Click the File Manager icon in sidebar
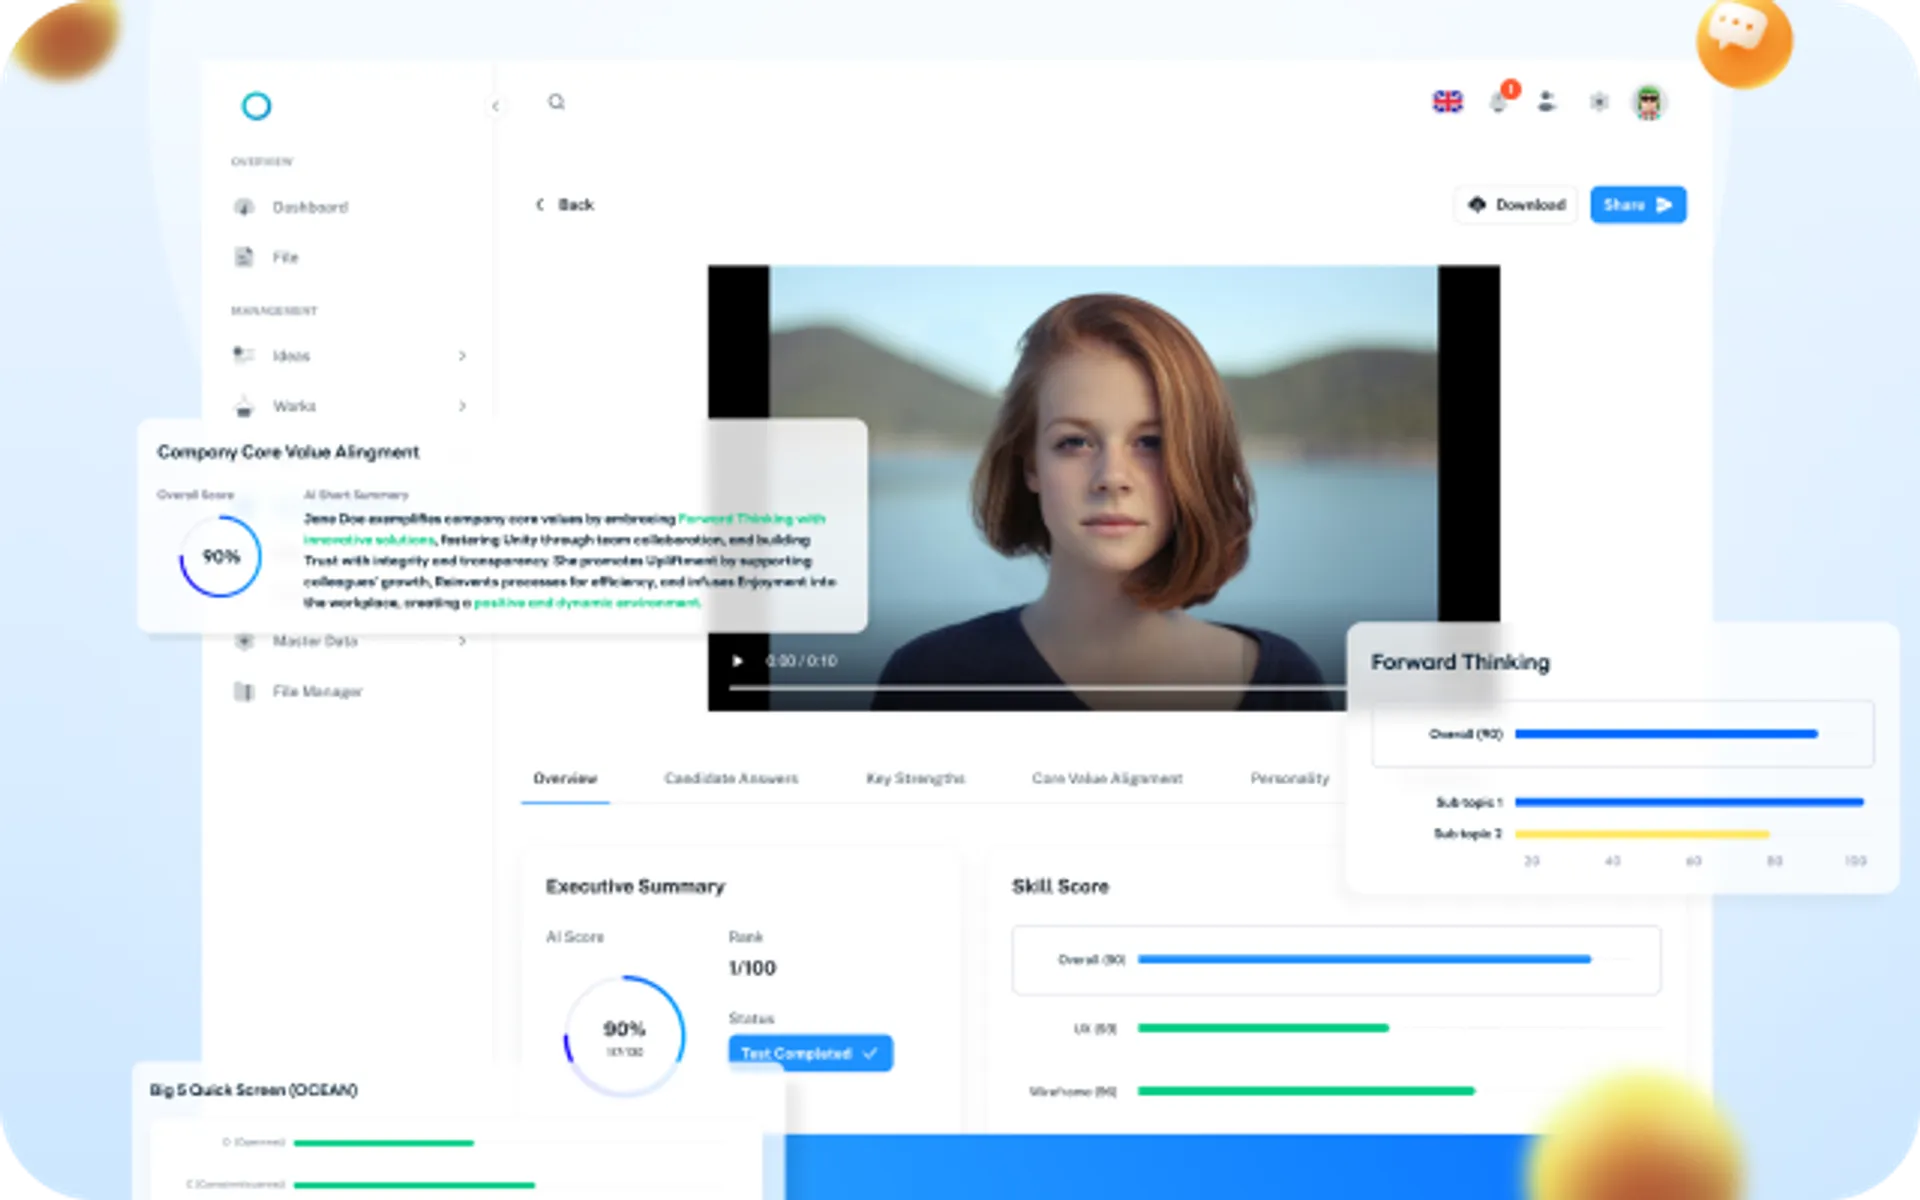This screenshot has height=1200, width=1920. pyautogui.click(x=244, y=691)
